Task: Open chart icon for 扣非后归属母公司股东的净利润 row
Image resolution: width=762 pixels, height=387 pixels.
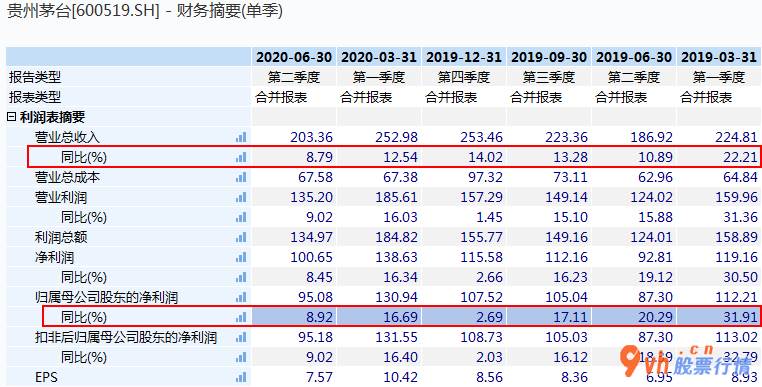Action: tap(241, 337)
